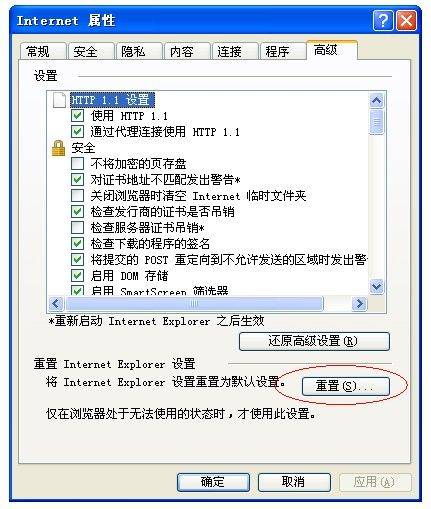Click the 安全 padlock icon
This screenshot has width=431, height=509.
[58, 148]
